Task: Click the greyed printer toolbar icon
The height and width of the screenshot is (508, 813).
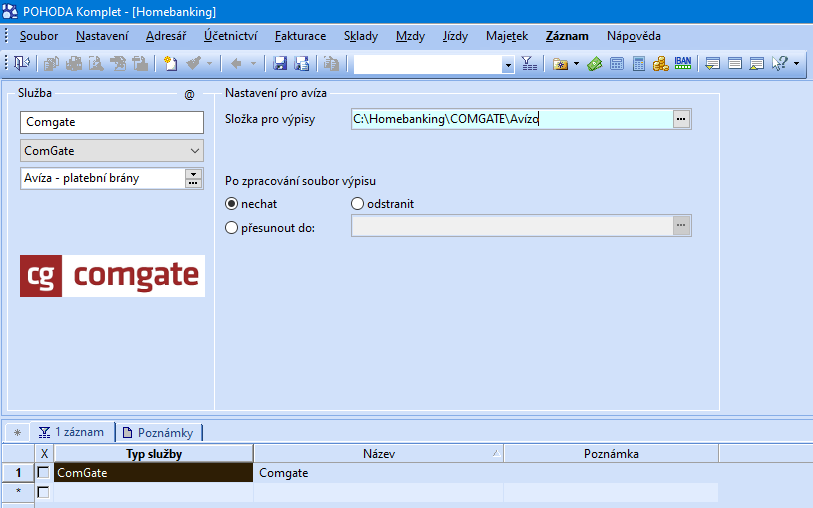Action: (x=74, y=64)
